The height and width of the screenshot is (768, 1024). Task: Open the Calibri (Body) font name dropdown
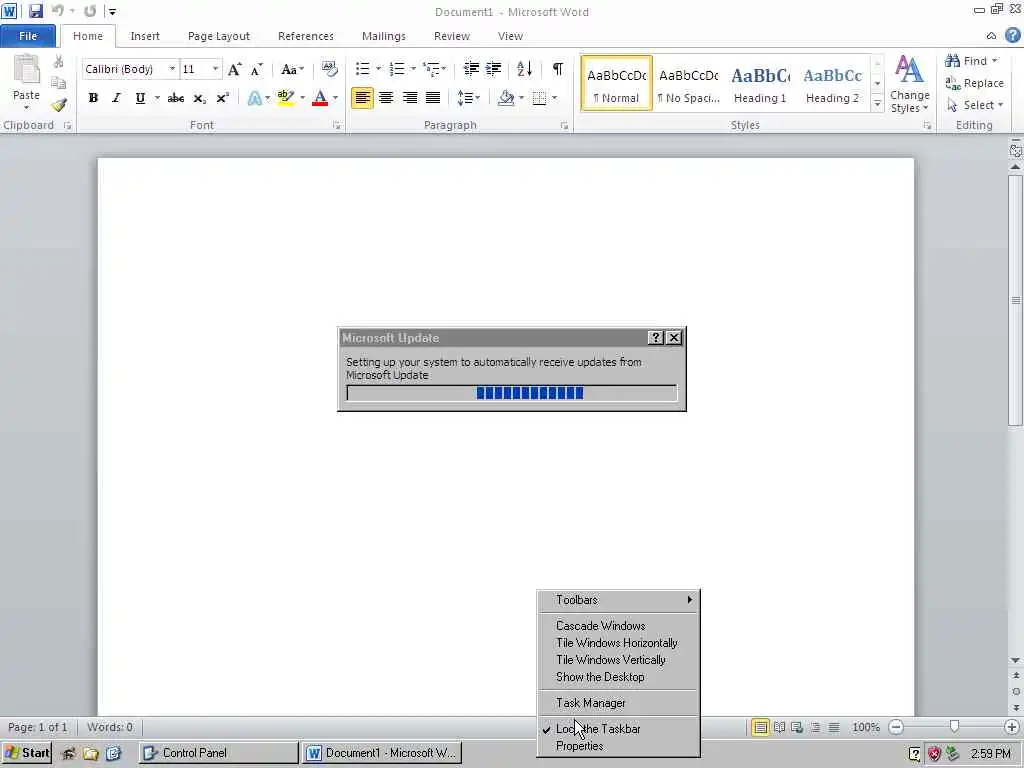[172, 69]
